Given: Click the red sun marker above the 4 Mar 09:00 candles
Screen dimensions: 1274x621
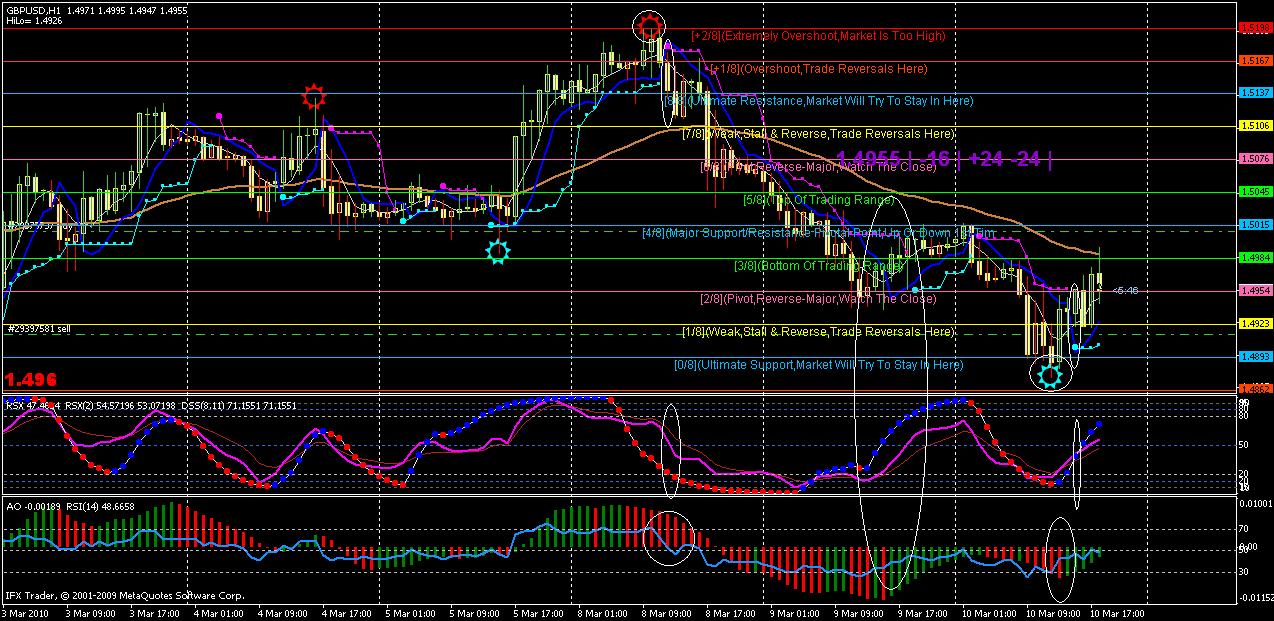Looking at the screenshot, I should click(315, 97).
